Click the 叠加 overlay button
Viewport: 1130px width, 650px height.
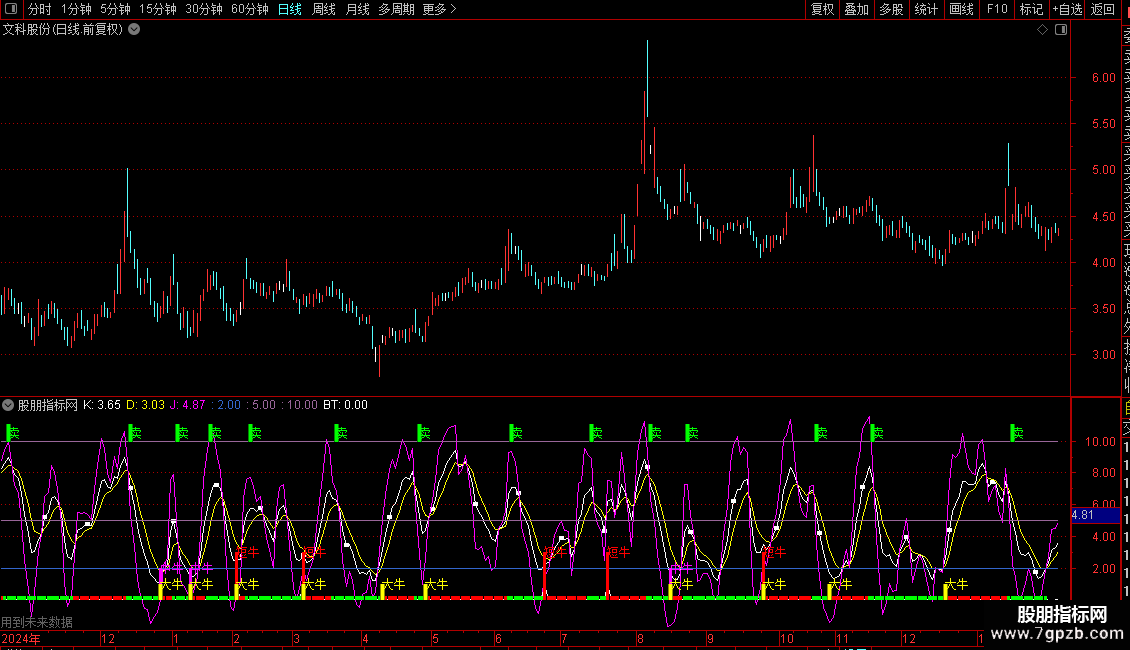(857, 9)
